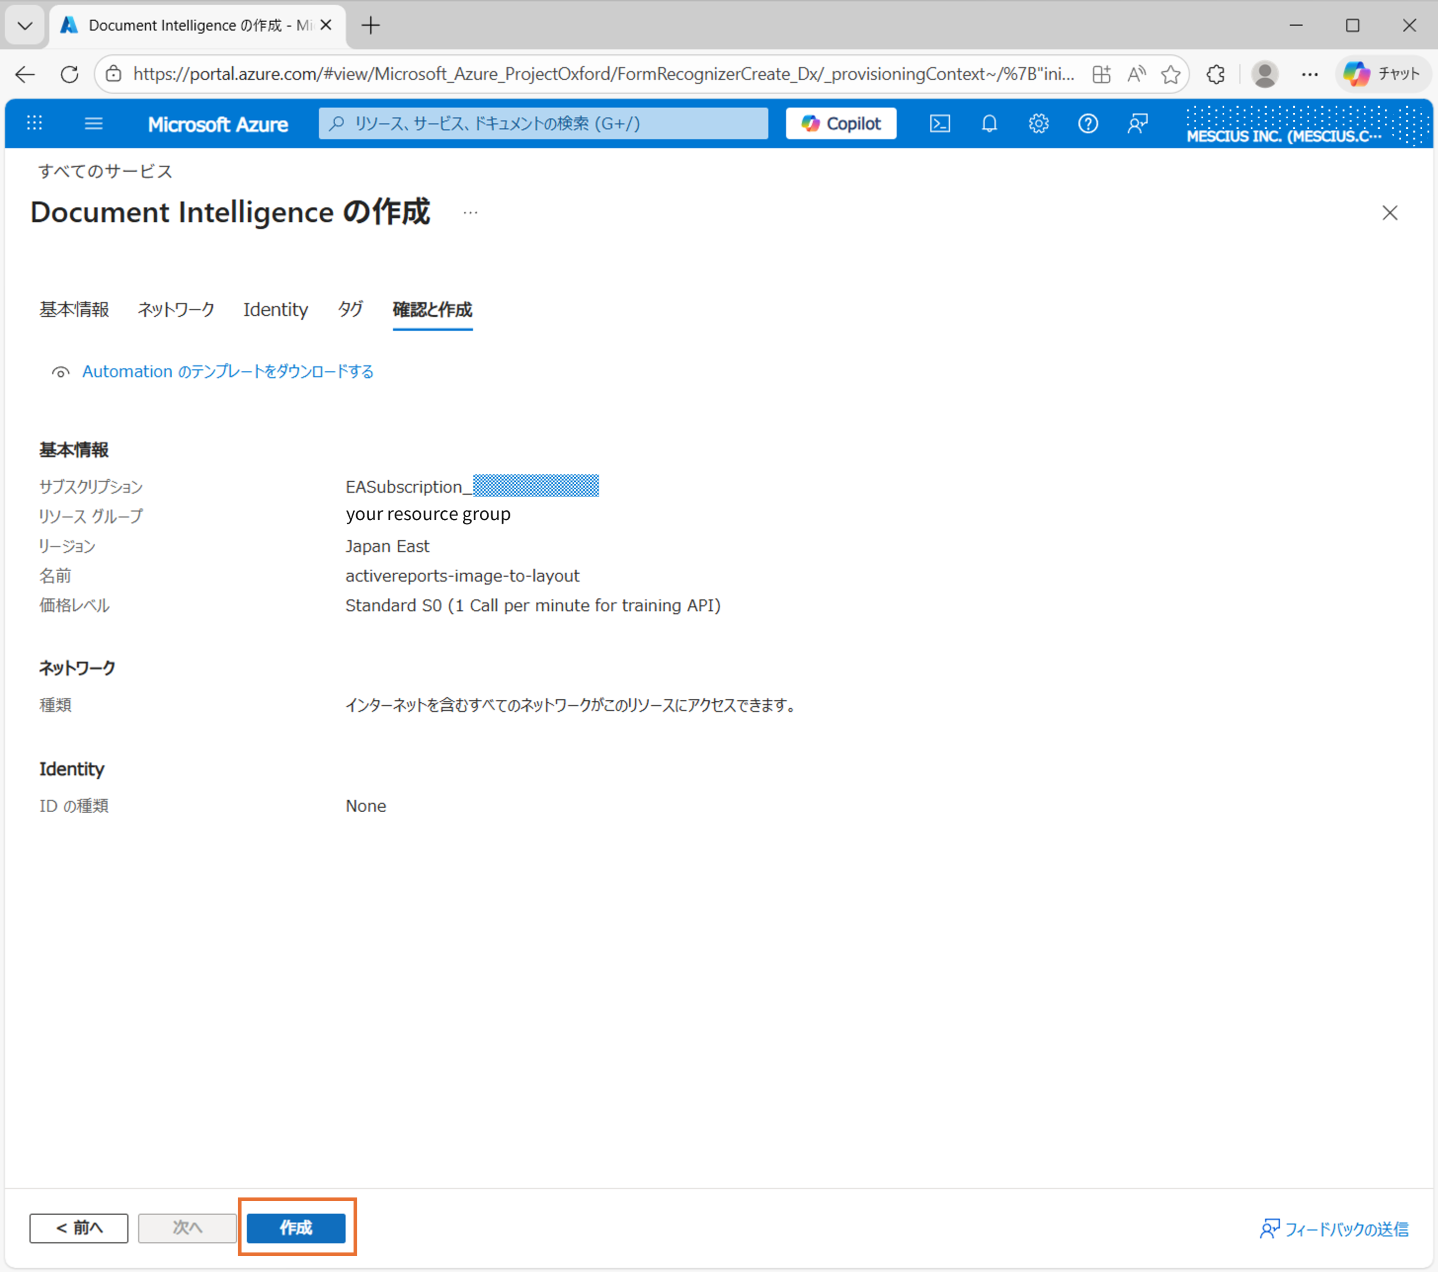Open the portal hamburger menu
Viewport: 1438px width, 1272px height.
pyautogui.click(x=93, y=123)
